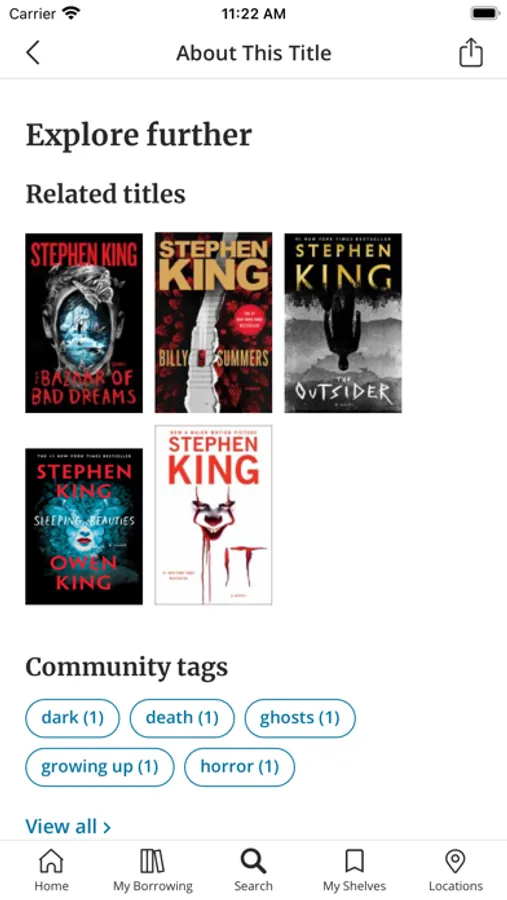Image resolution: width=507 pixels, height=900 pixels.
Task: Go to Home tab icon
Action: tap(51, 862)
